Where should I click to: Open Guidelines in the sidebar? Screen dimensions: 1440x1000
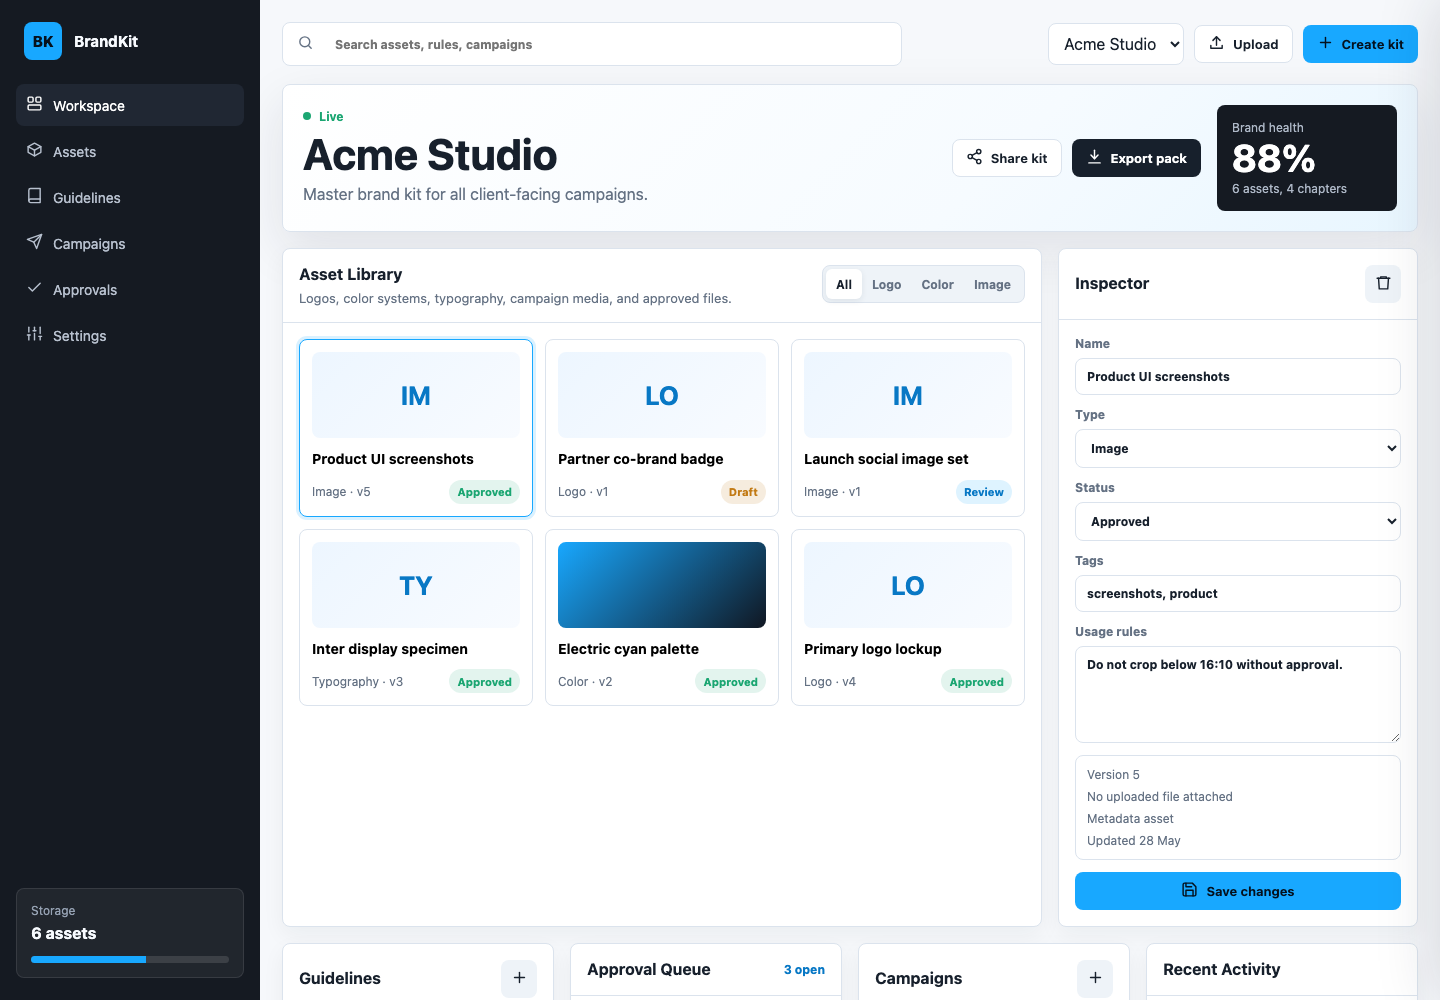click(x=130, y=197)
